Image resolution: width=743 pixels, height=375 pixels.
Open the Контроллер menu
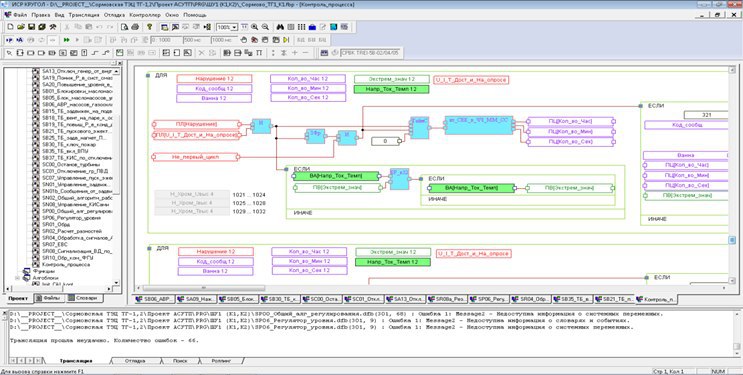(145, 15)
